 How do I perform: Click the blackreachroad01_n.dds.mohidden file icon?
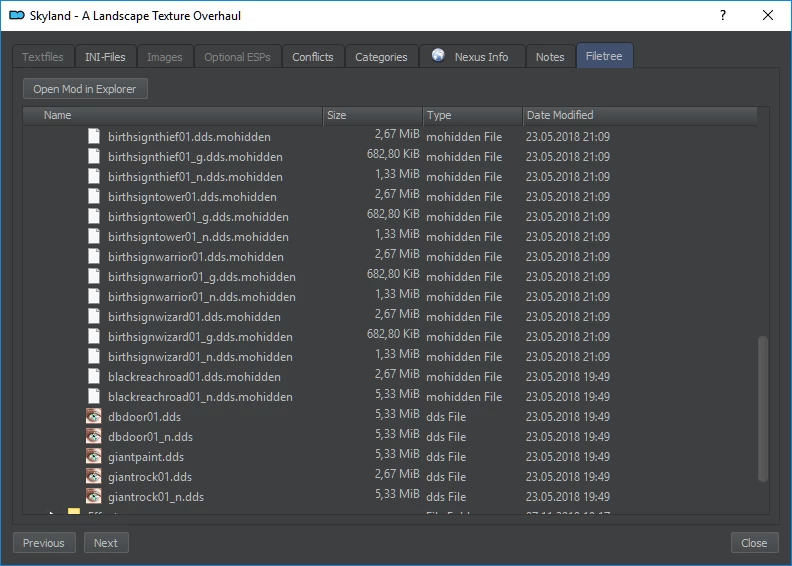coord(94,397)
